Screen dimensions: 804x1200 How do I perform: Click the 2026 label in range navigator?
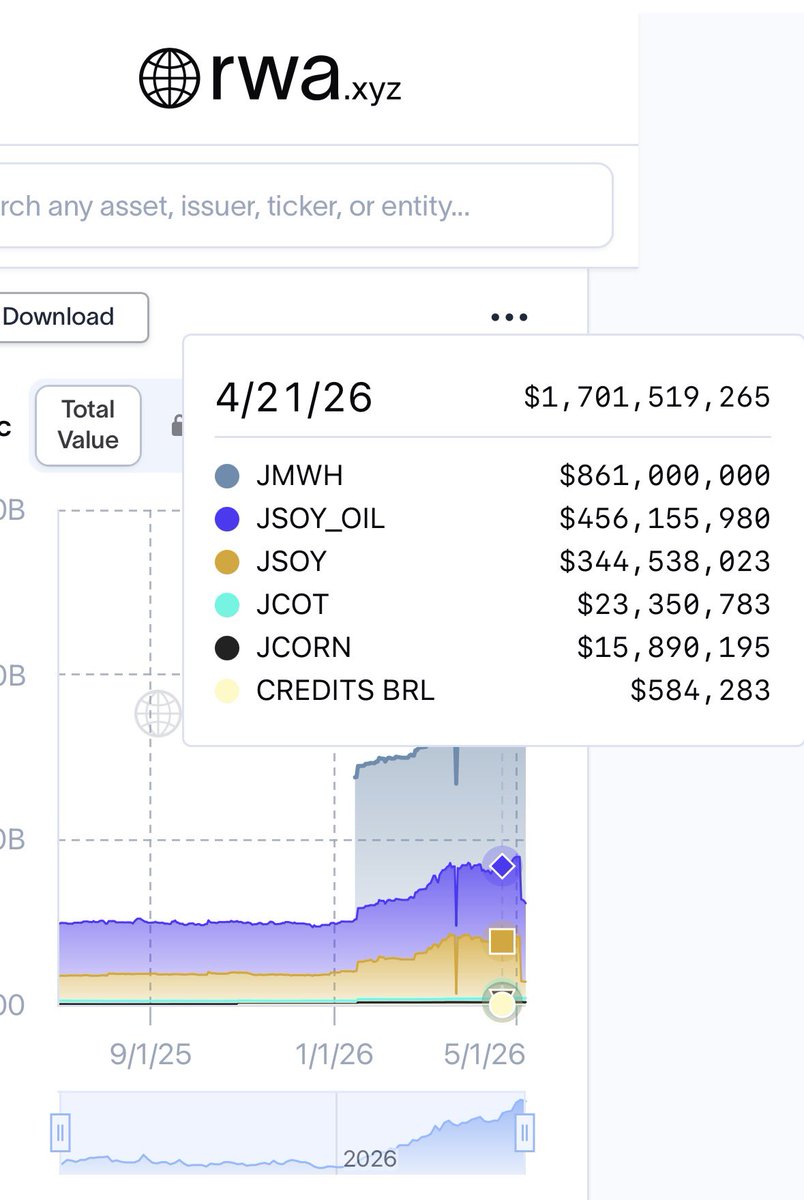point(369,1160)
